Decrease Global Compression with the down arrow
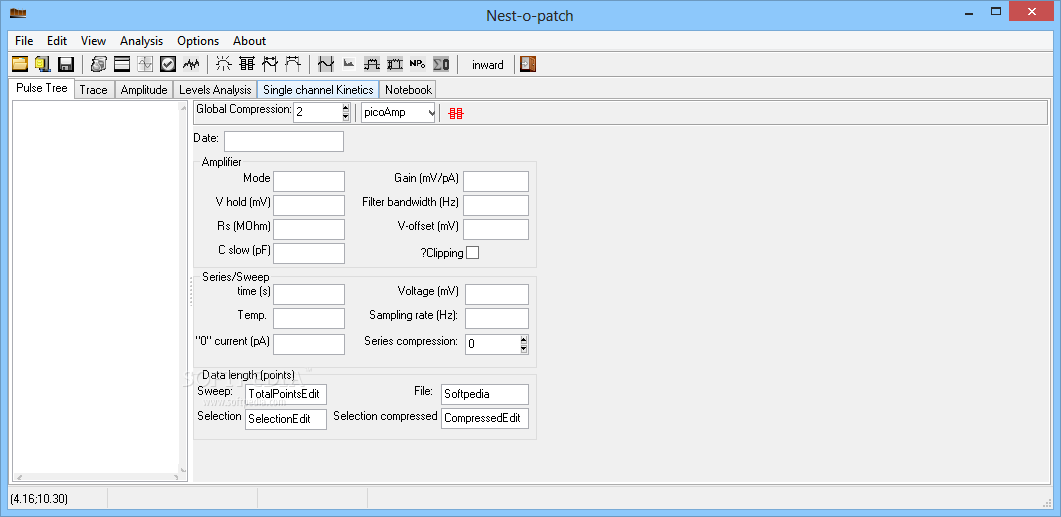 point(346,117)
